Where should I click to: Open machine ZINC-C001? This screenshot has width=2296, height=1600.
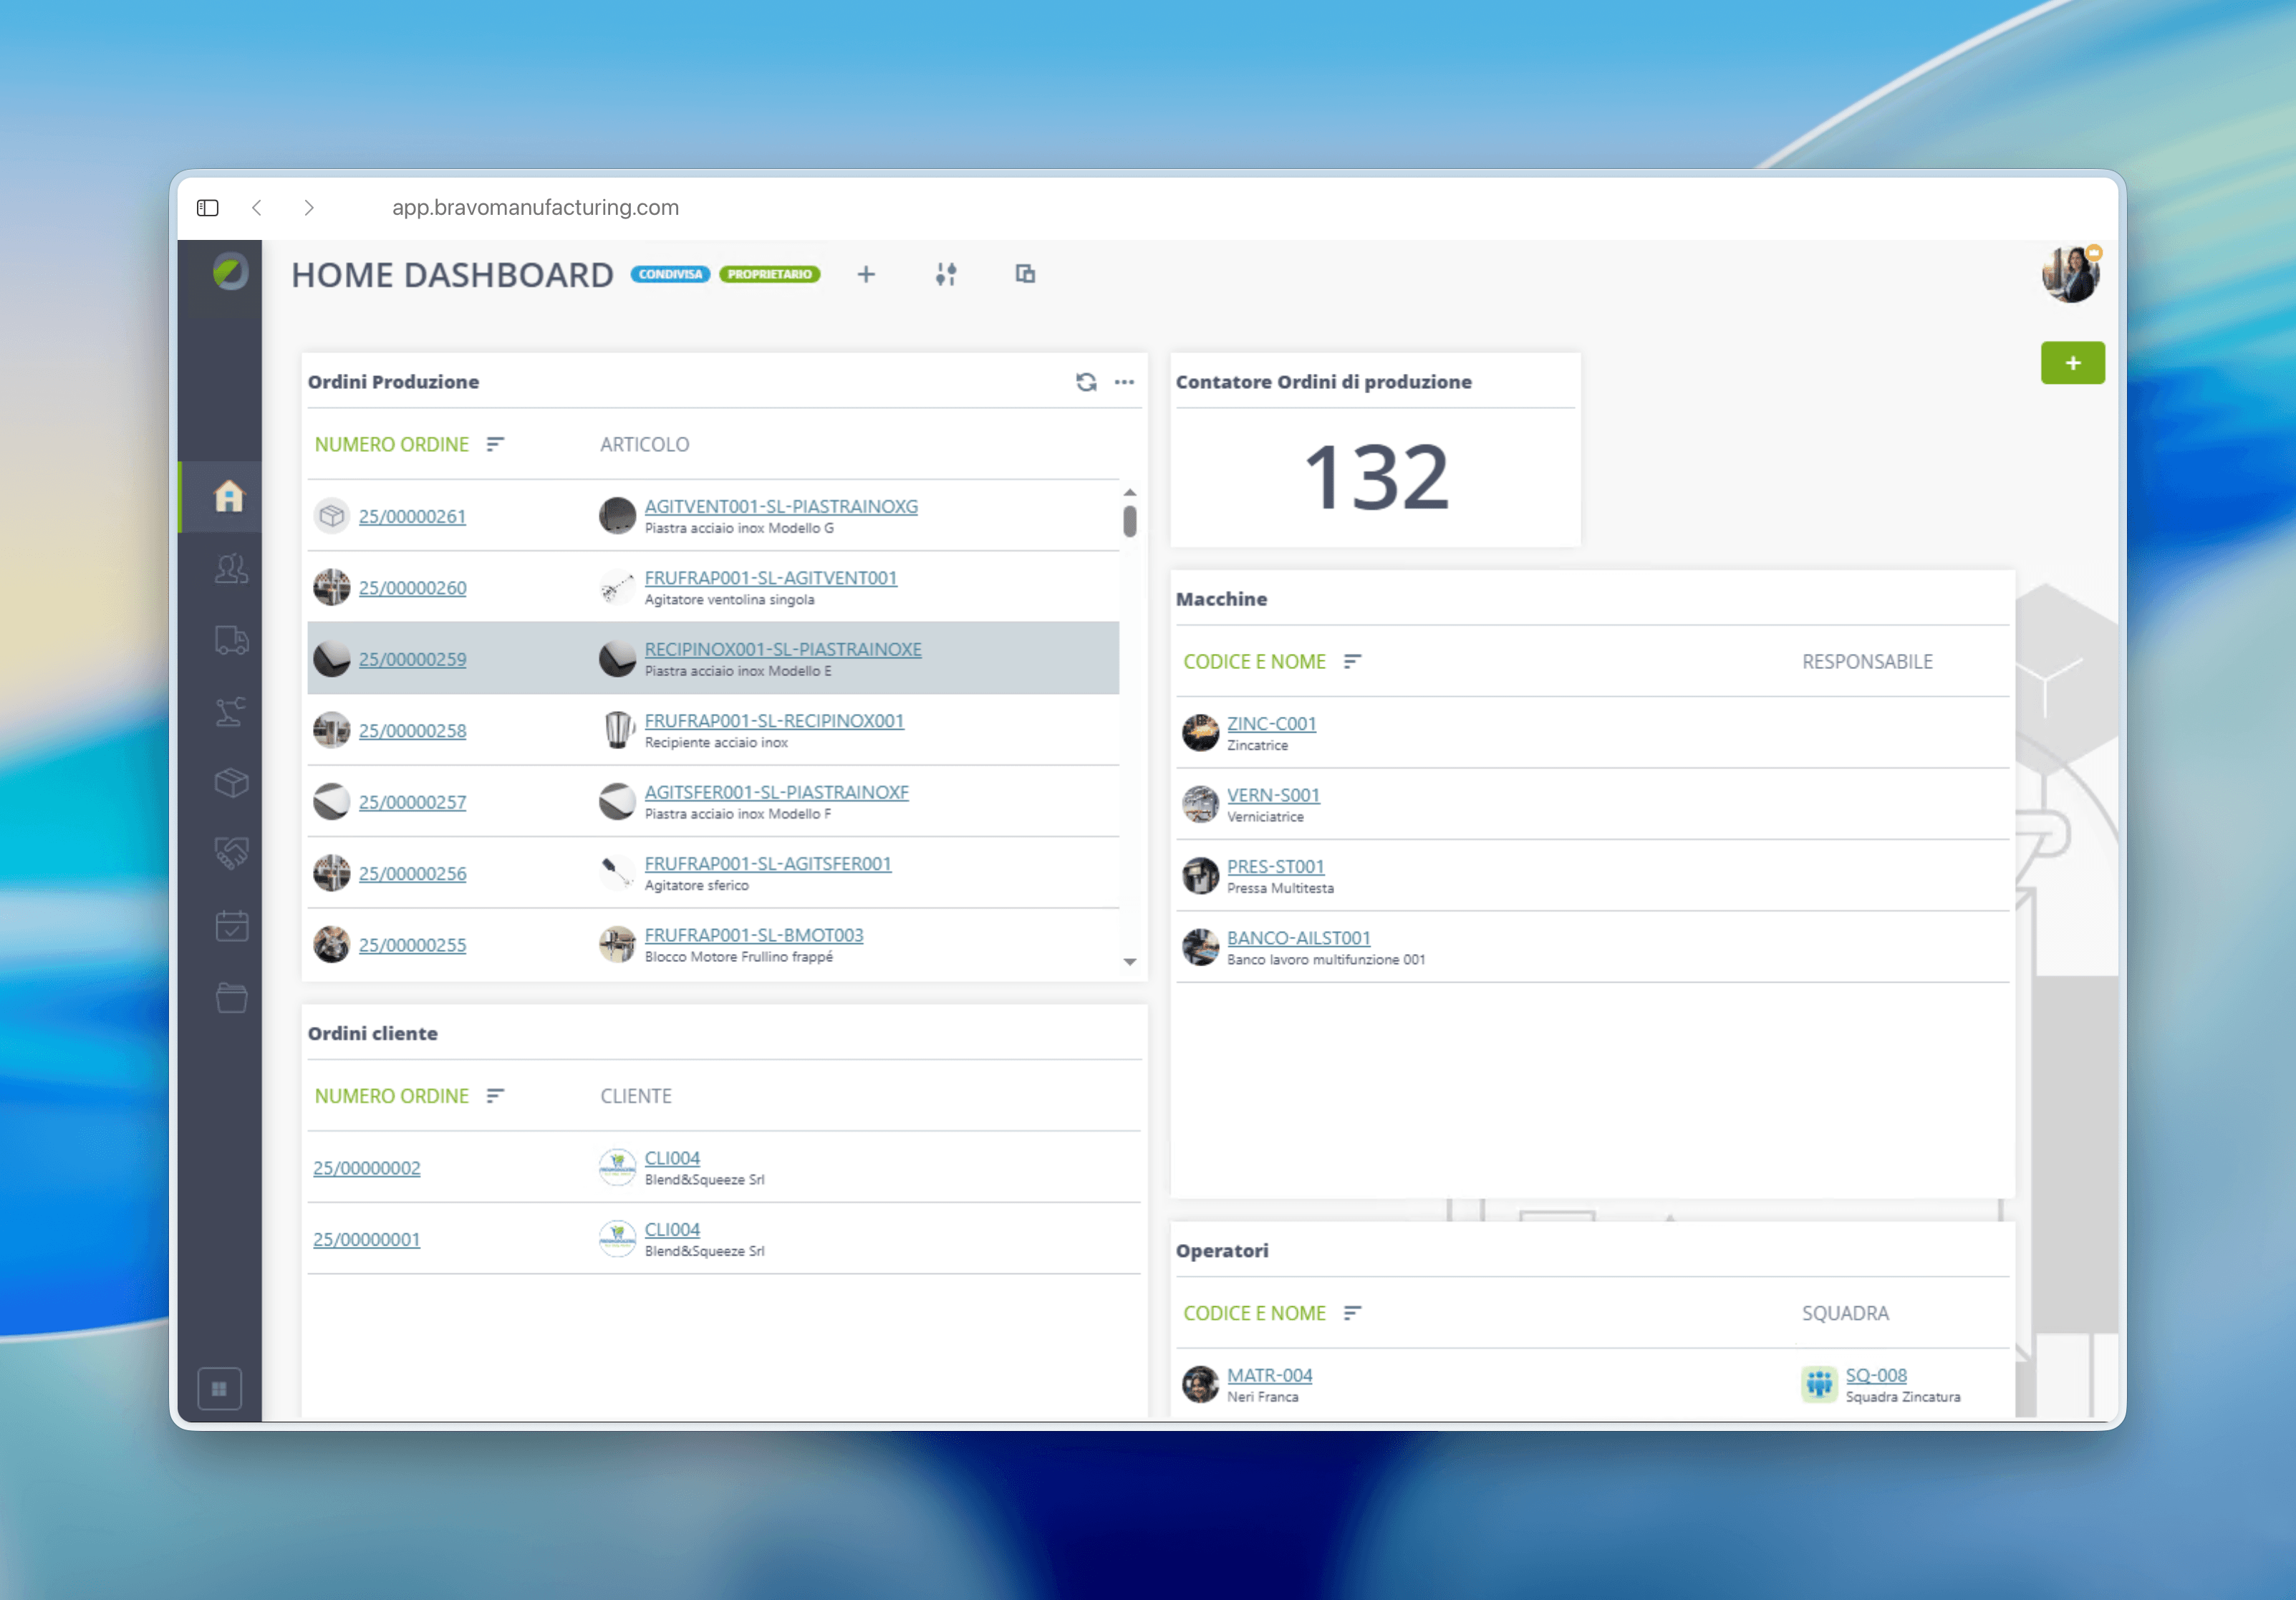pos(1271,723)
